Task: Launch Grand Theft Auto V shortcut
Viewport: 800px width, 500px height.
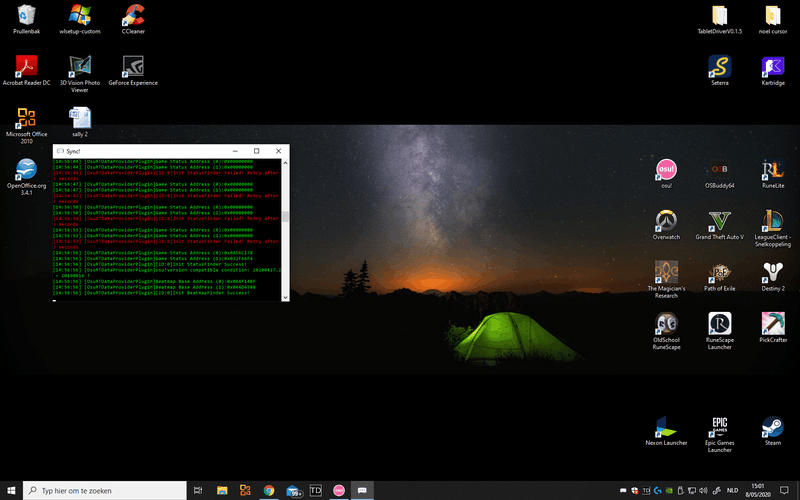Action: tap(719, 225)
